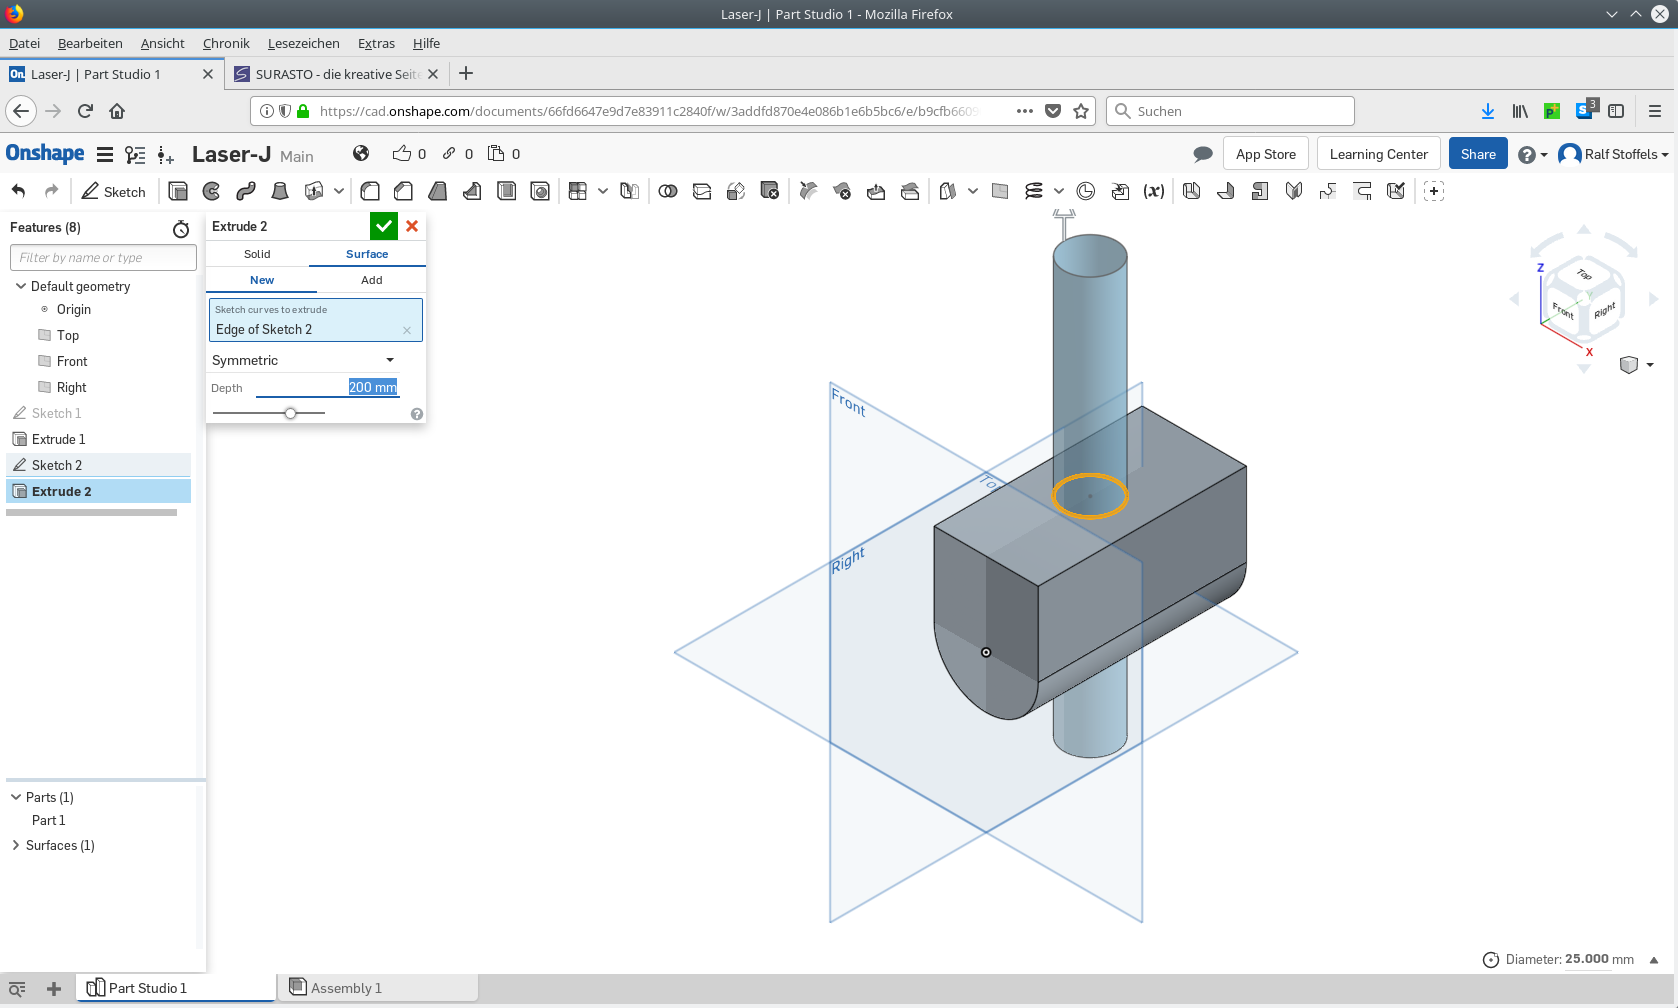Open the Assembly 1 tab

346,988
